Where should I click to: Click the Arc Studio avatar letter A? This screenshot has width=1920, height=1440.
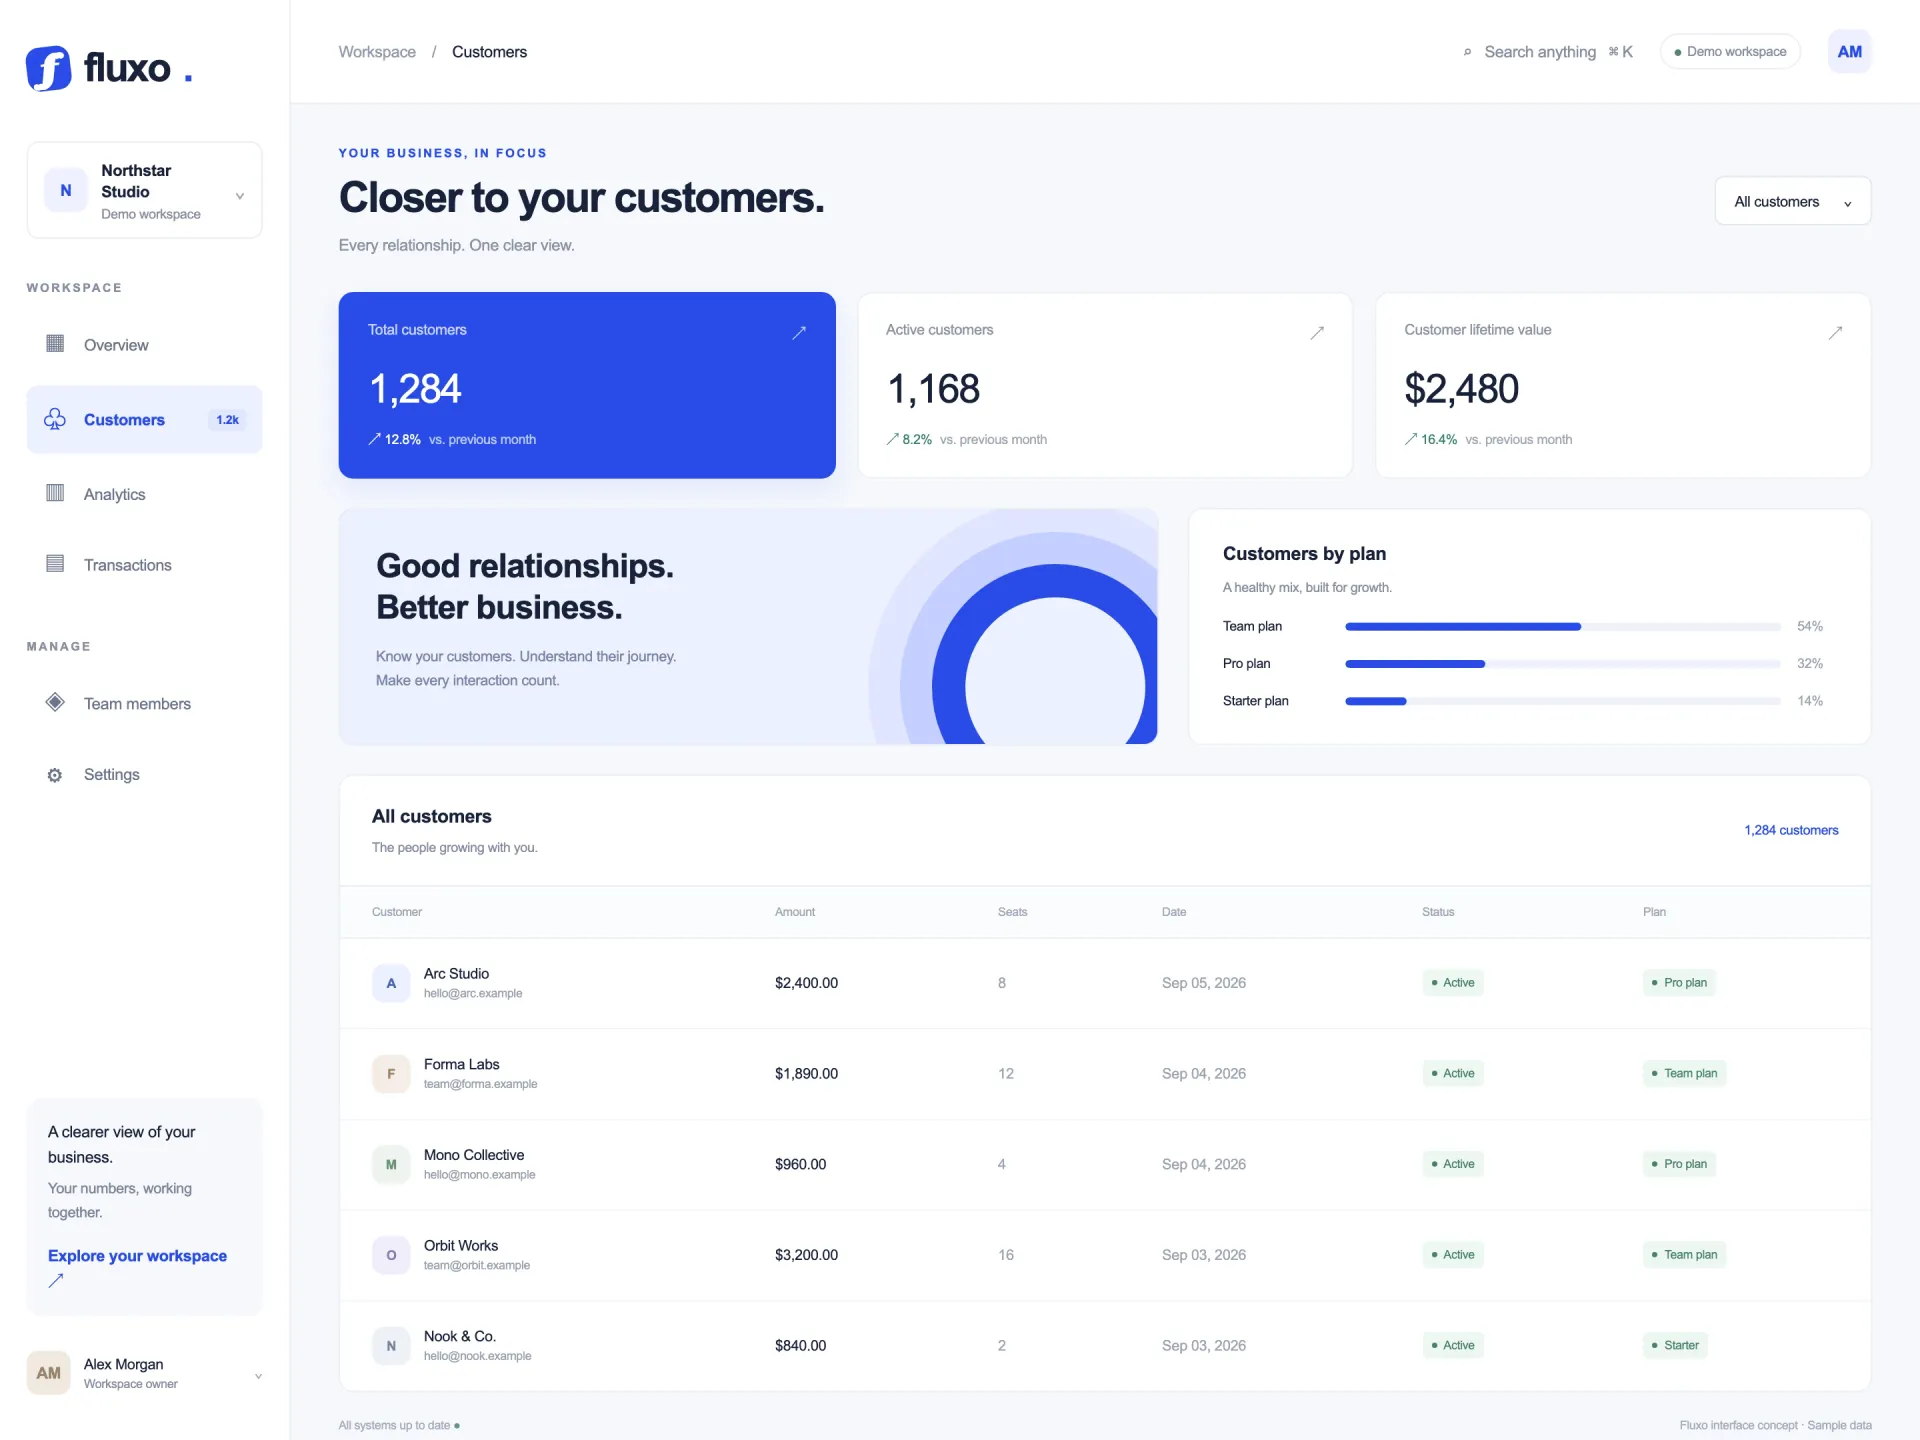pos(391,983)
